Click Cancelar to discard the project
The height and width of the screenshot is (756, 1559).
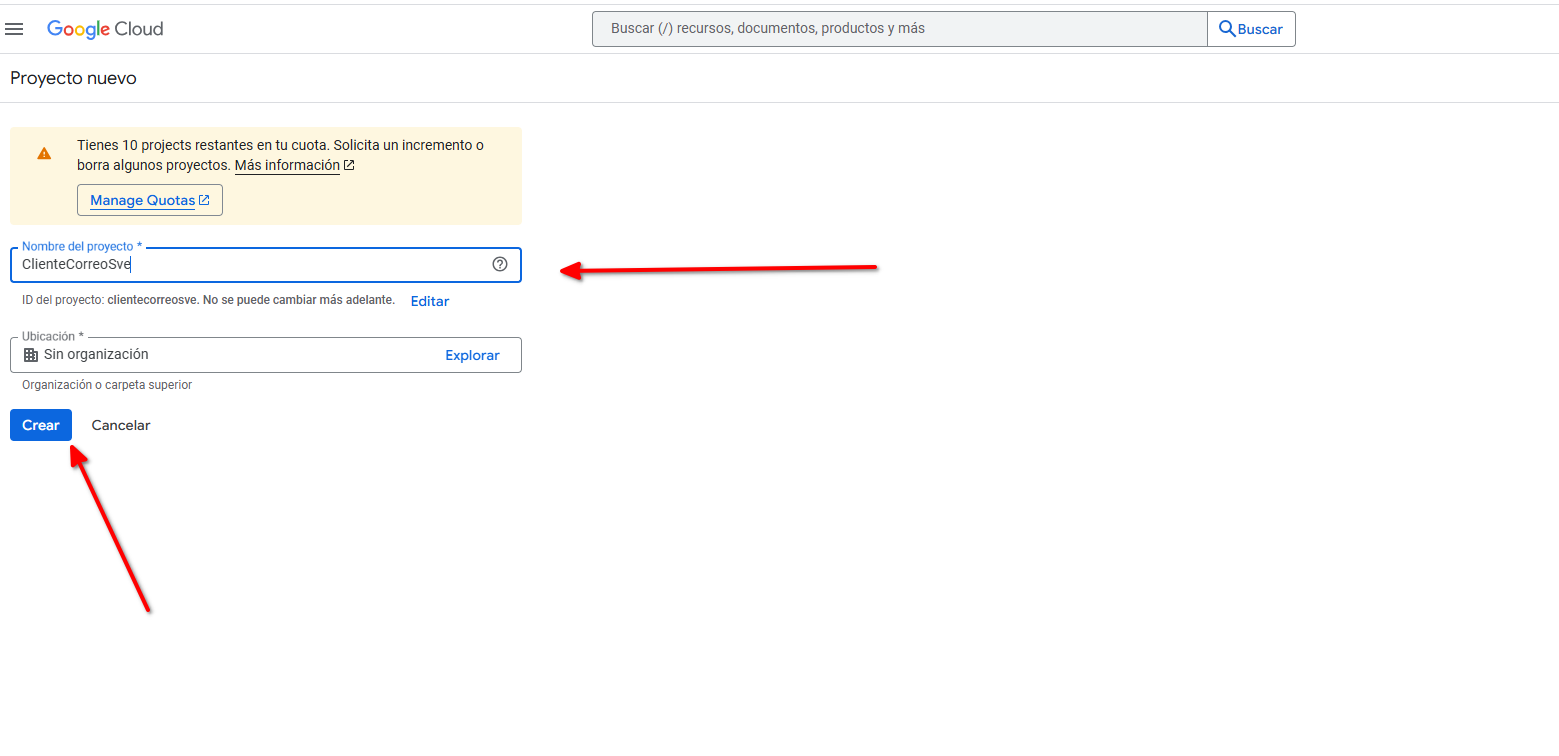(121, 425)
